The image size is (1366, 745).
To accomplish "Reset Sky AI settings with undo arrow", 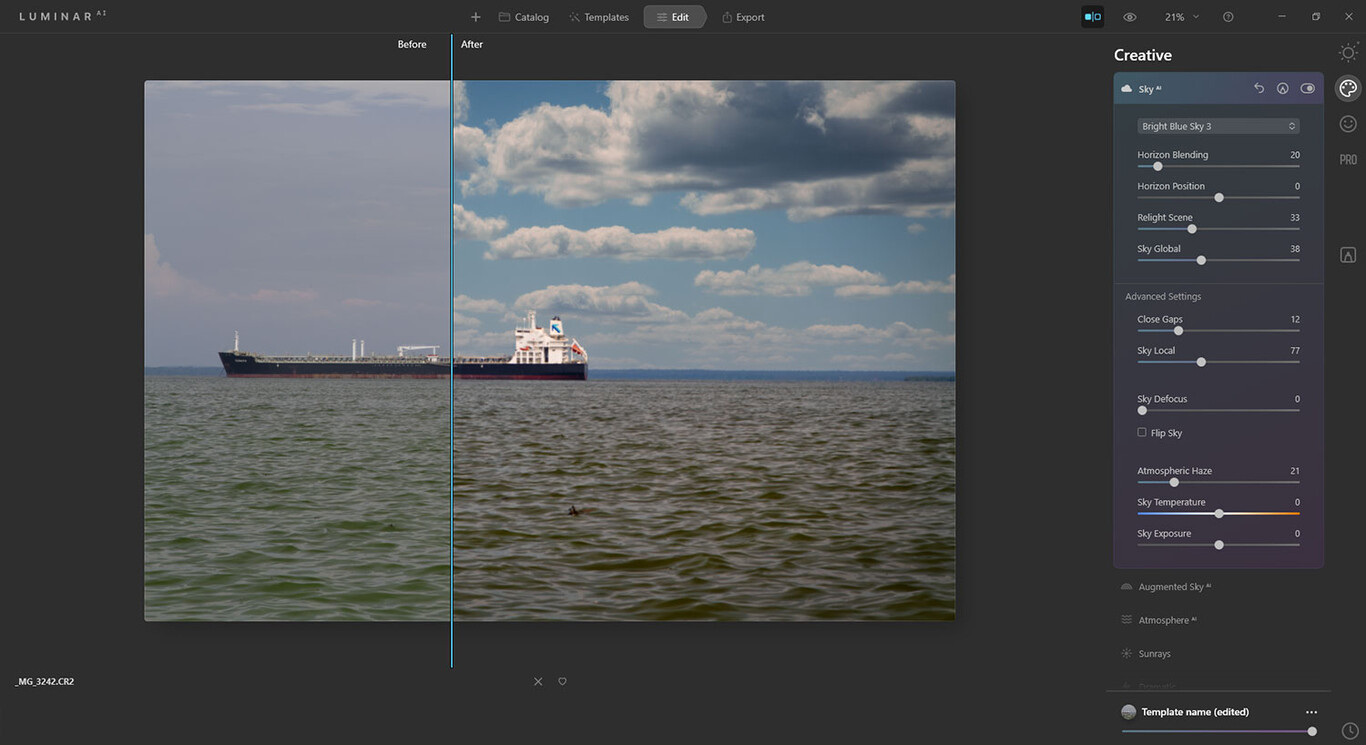I will (1259, 88).
